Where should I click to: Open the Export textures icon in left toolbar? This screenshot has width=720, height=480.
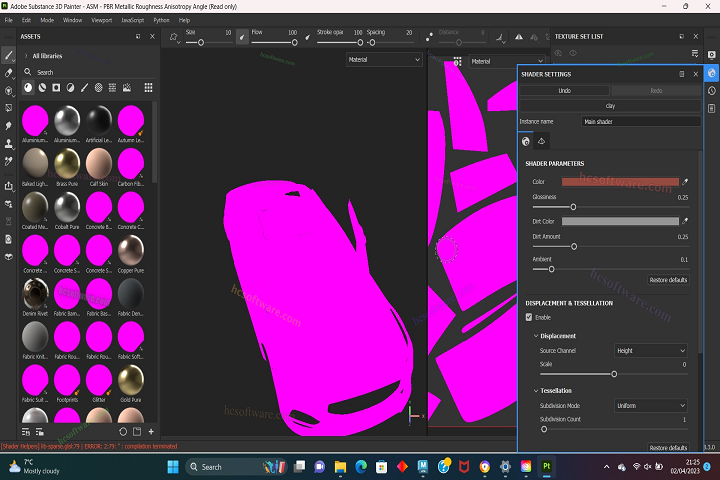coord(8,186)
